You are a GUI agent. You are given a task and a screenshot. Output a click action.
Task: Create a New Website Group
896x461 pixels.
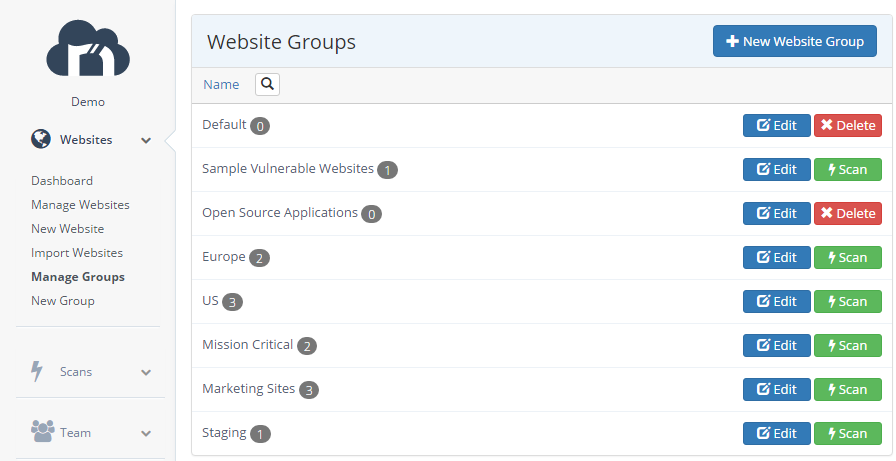795,41
